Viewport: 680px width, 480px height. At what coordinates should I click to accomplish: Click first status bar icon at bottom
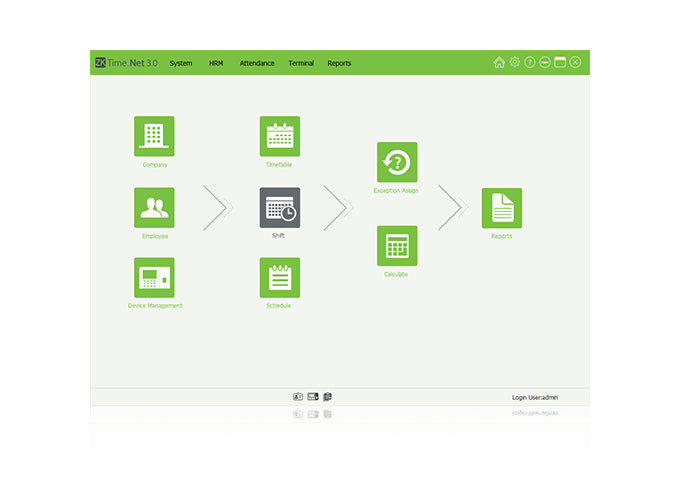coord(298,397)
